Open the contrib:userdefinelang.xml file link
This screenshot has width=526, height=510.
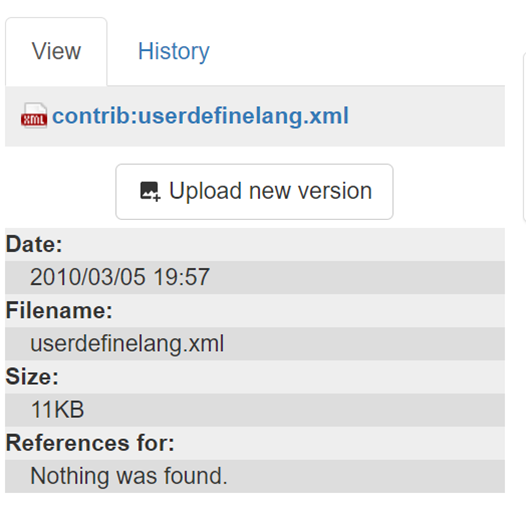click(x=200, y=116)
